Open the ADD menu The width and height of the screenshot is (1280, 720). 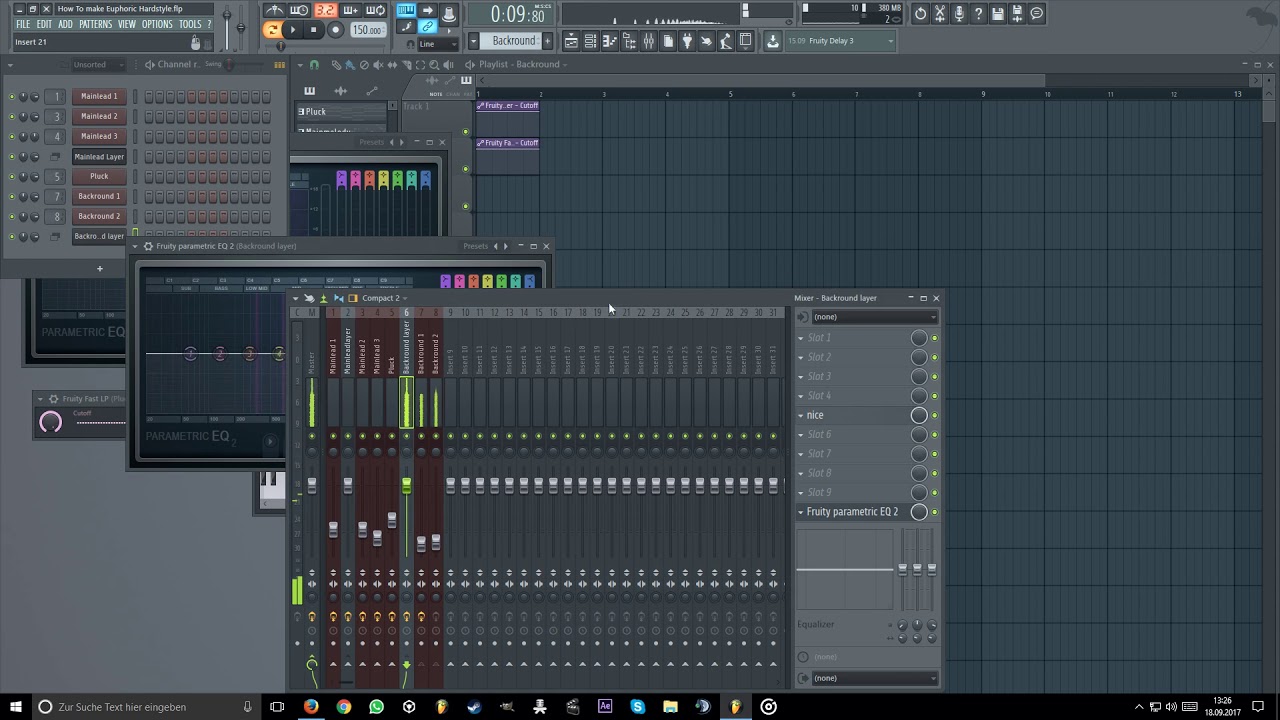[x=65, y=24]
